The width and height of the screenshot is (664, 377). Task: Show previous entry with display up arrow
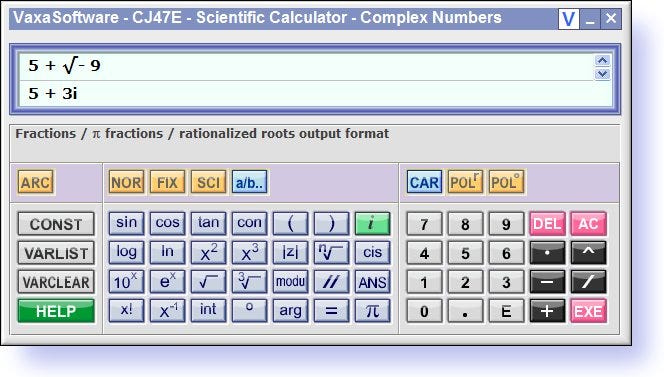[x=602, y=60]
